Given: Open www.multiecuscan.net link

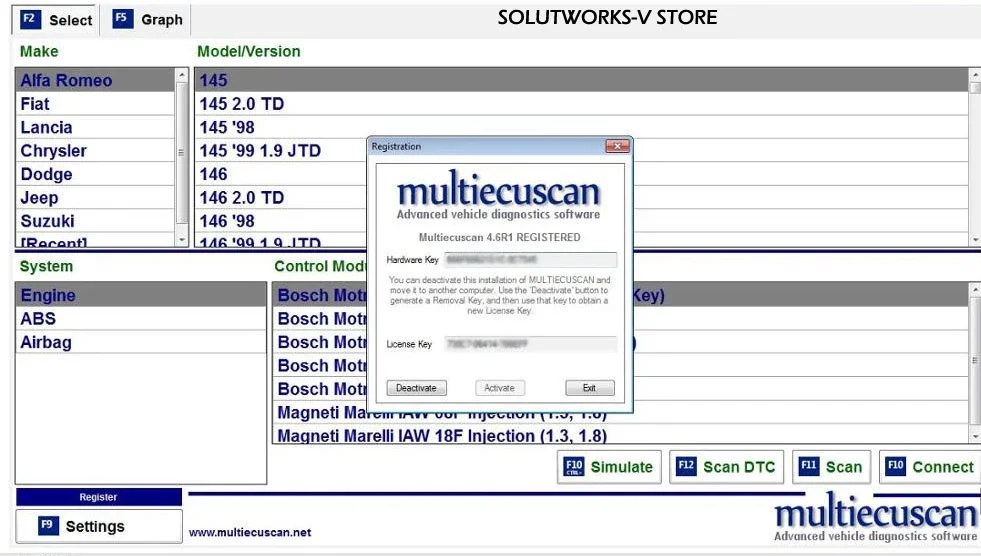Looking at the screenshot, I should click(250, 532).
